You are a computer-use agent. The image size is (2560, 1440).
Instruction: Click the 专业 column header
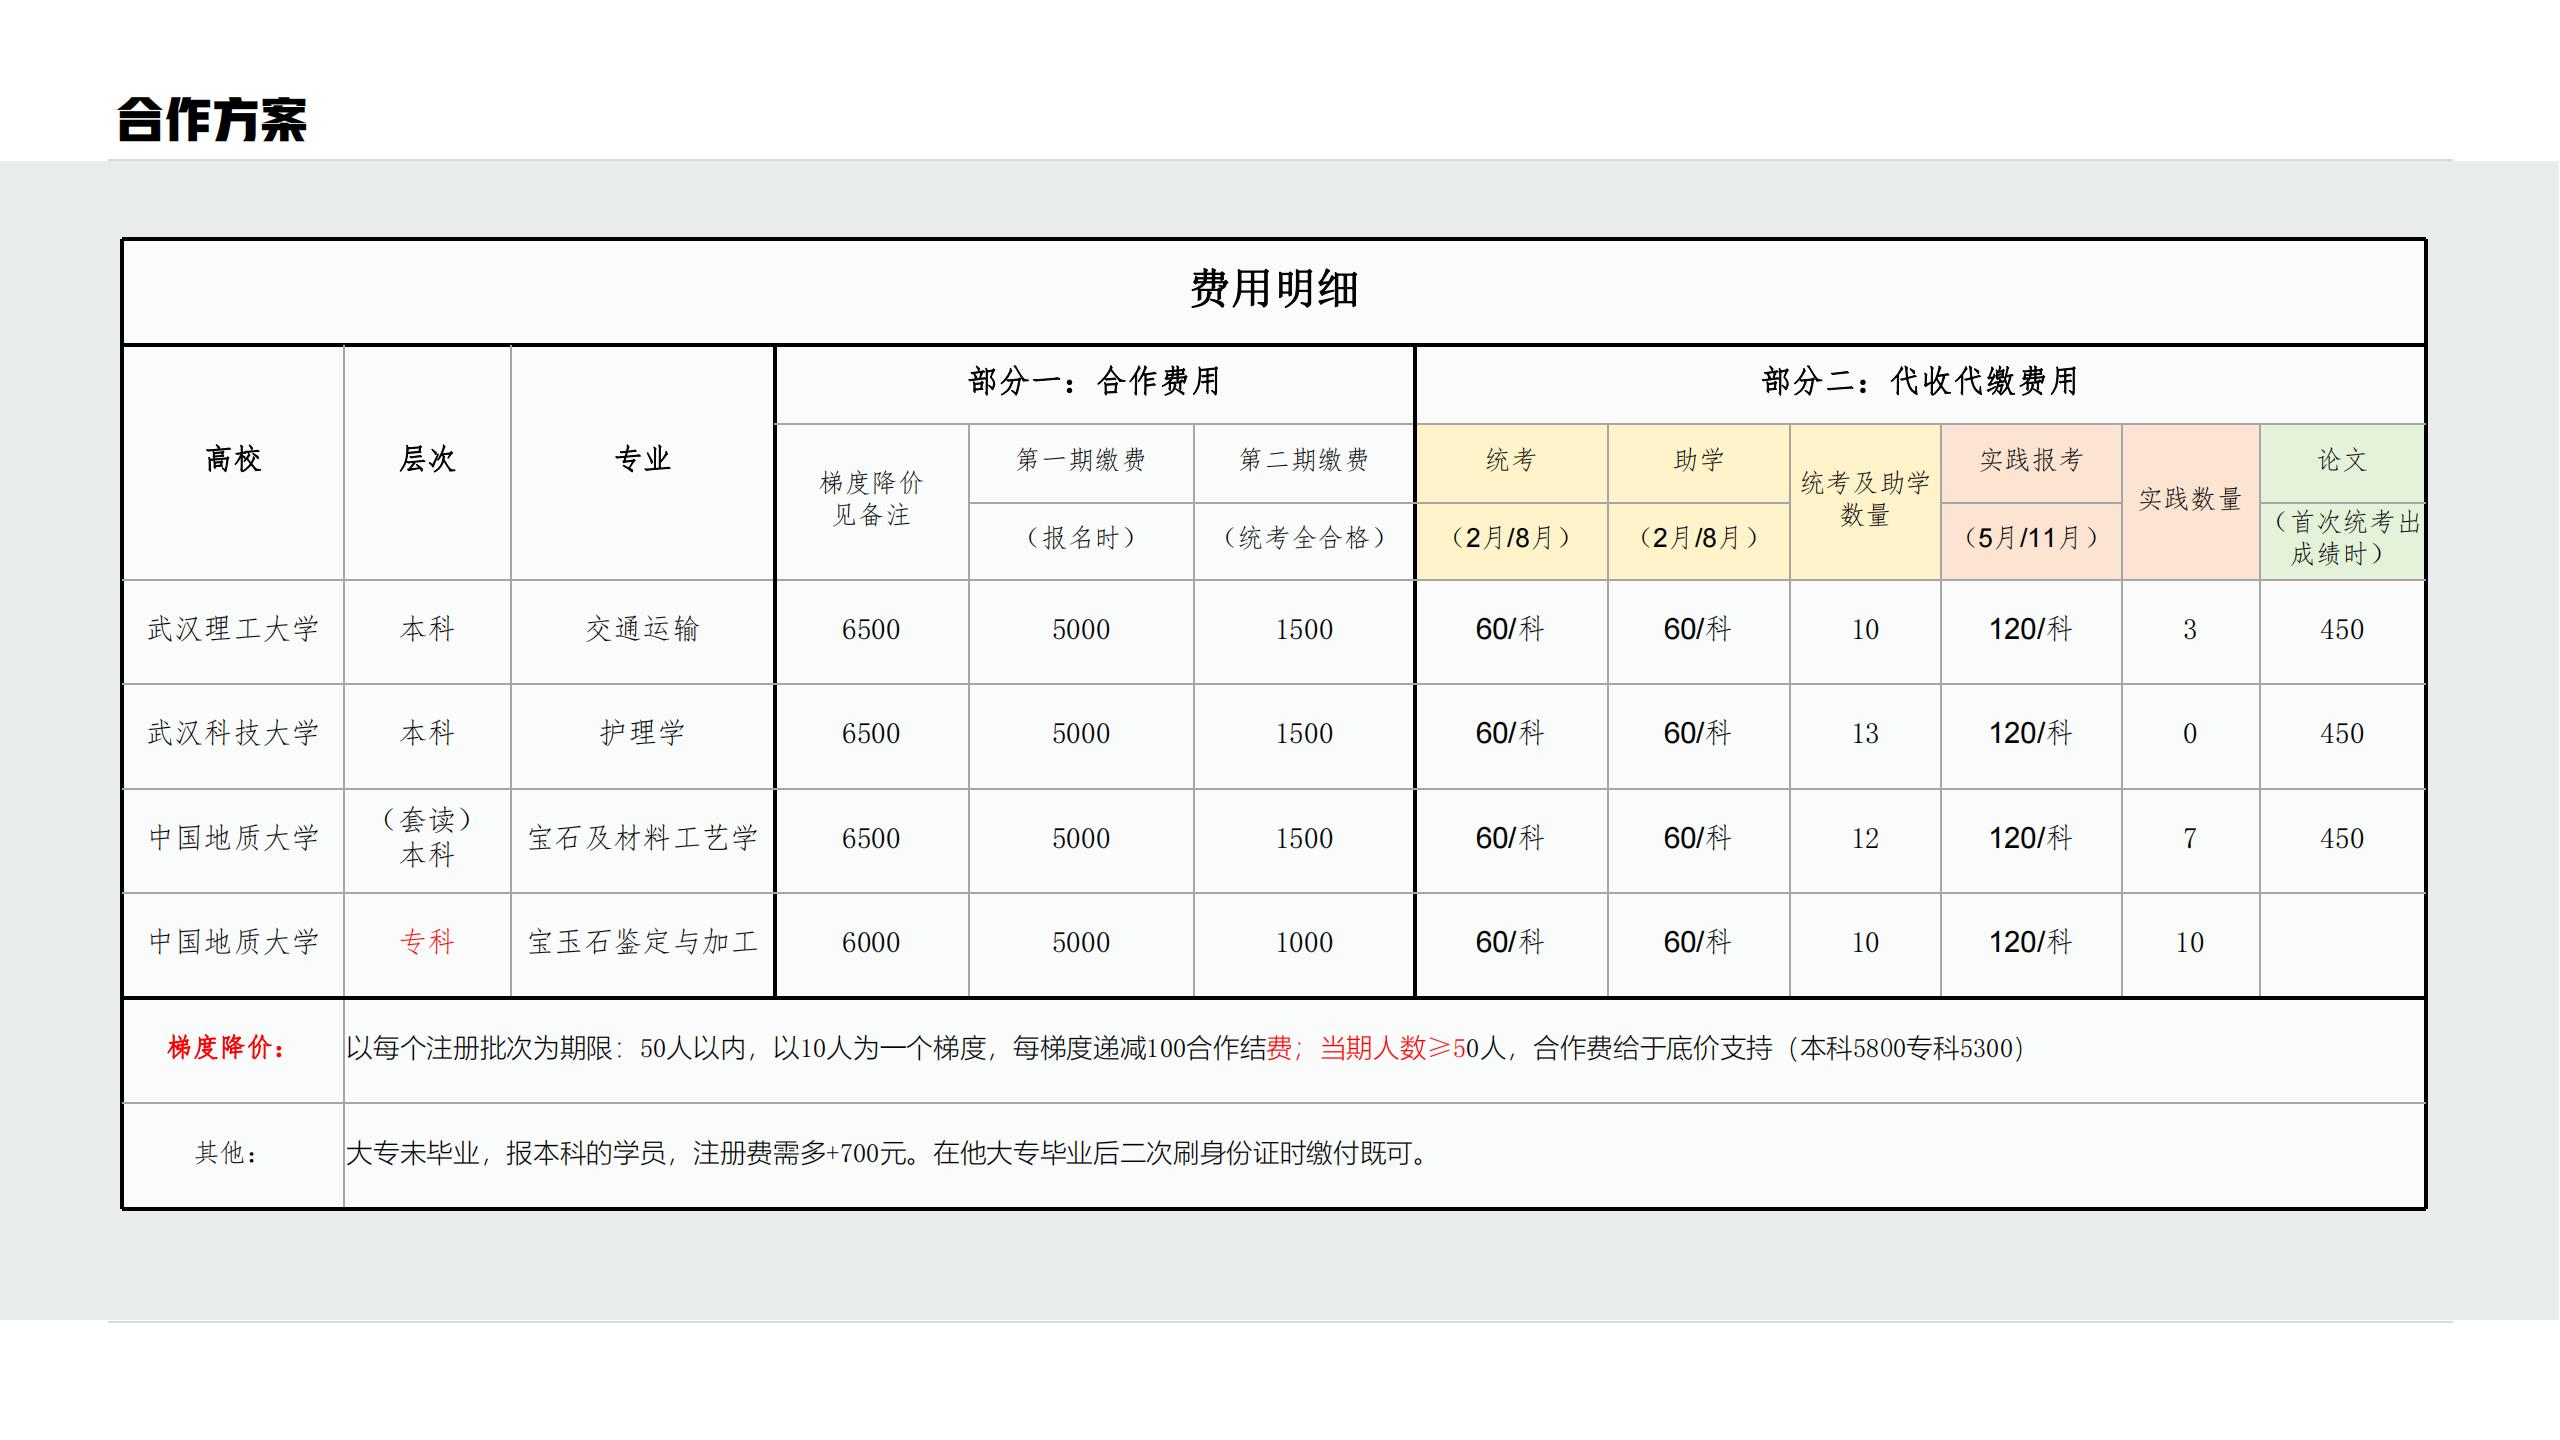point(642,459)
